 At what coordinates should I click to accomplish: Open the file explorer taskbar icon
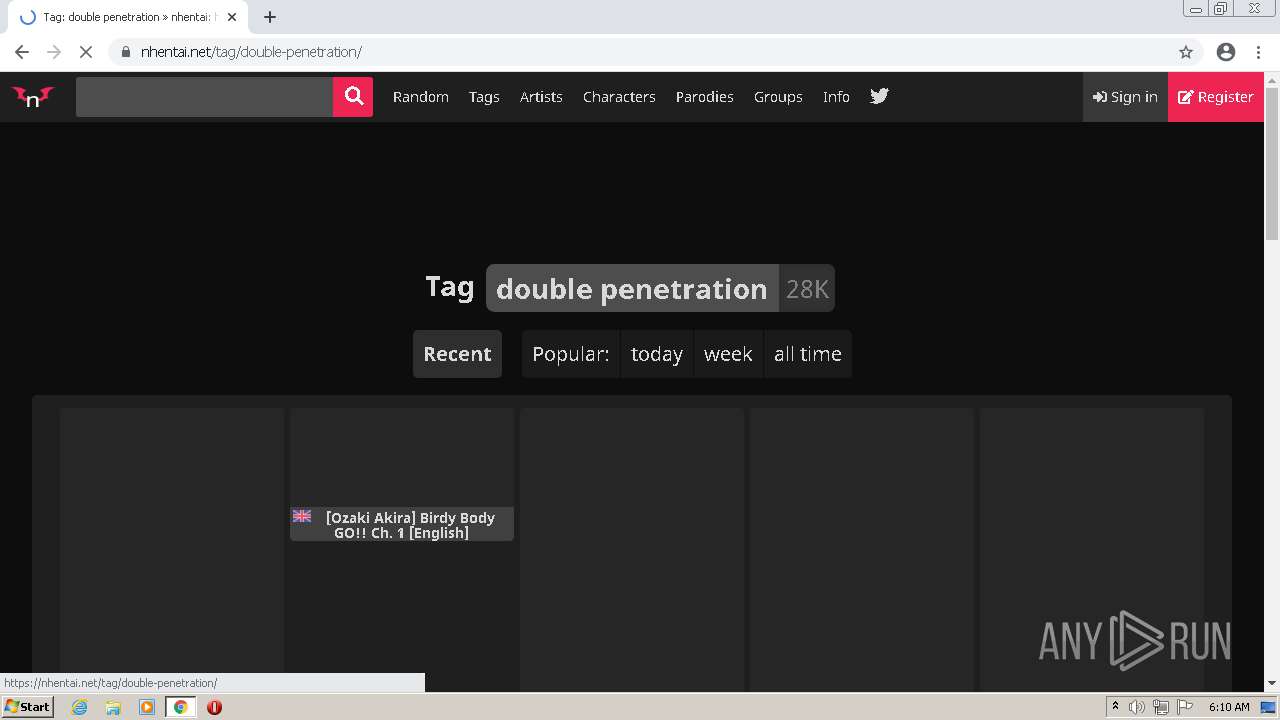click(113, 707)
